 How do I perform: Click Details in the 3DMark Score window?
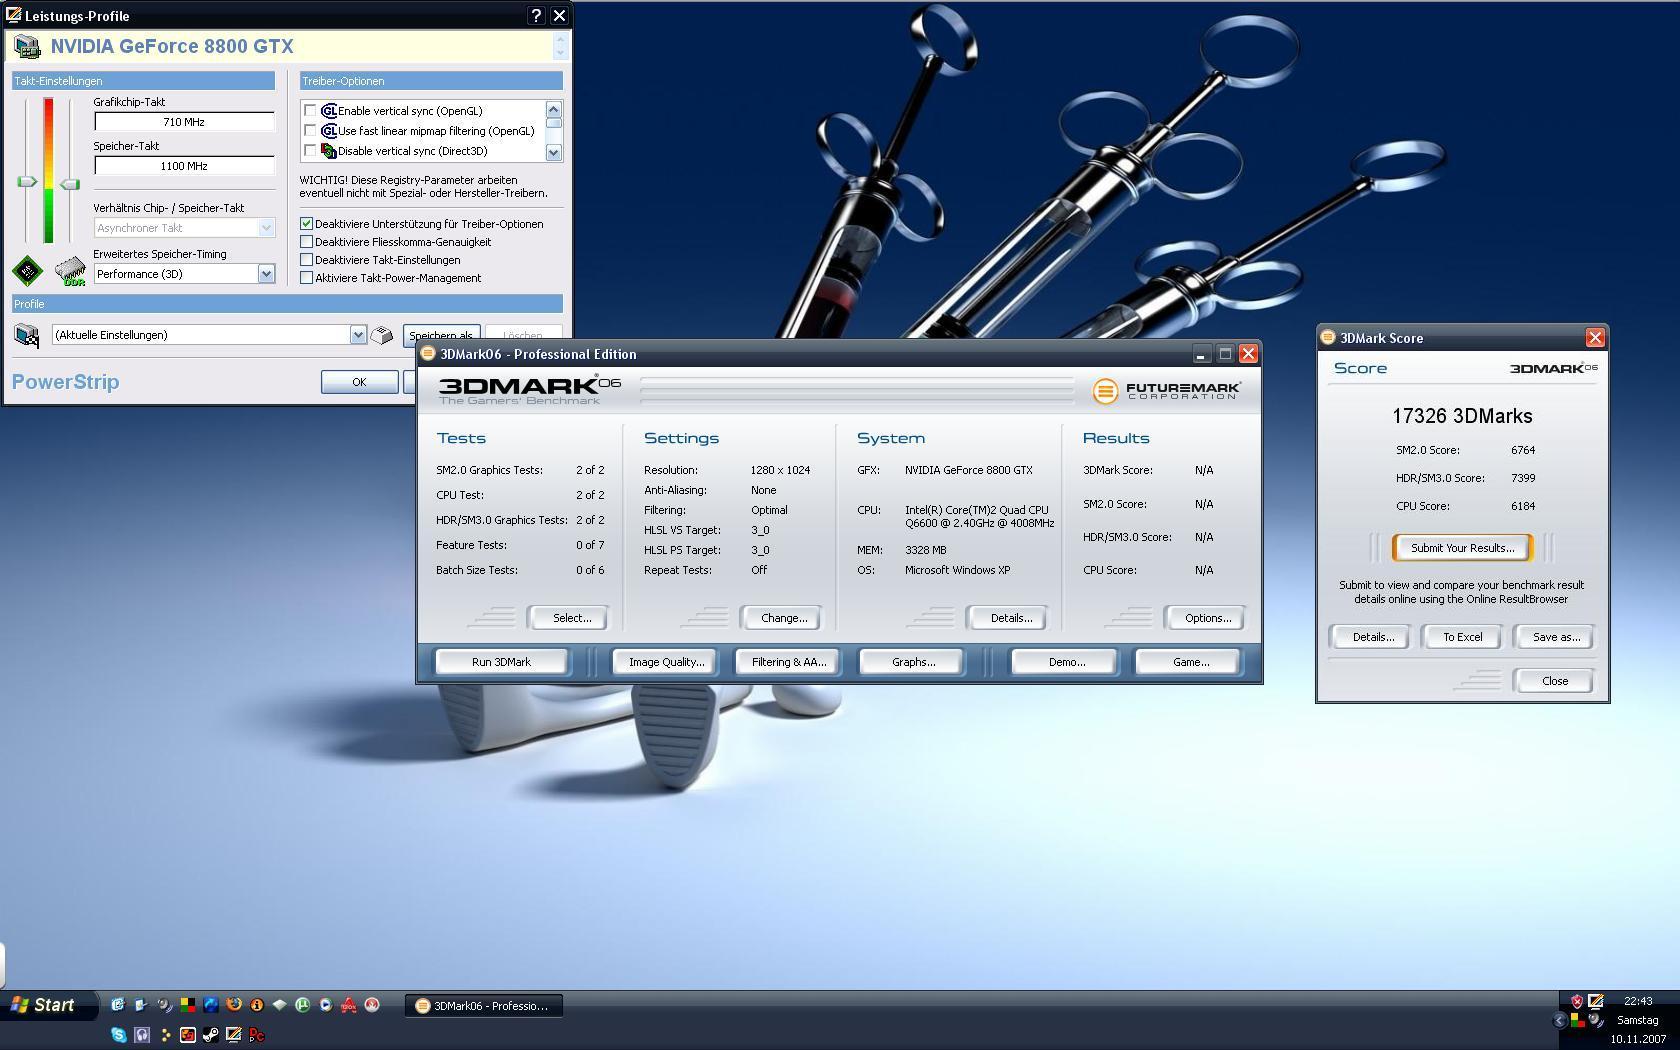pyautogui.click(x=1373, y=637)
